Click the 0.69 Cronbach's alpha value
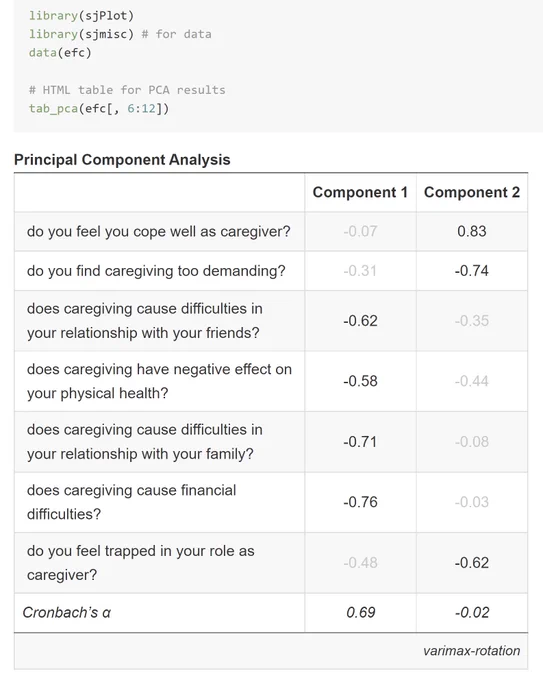 (360, 612)
